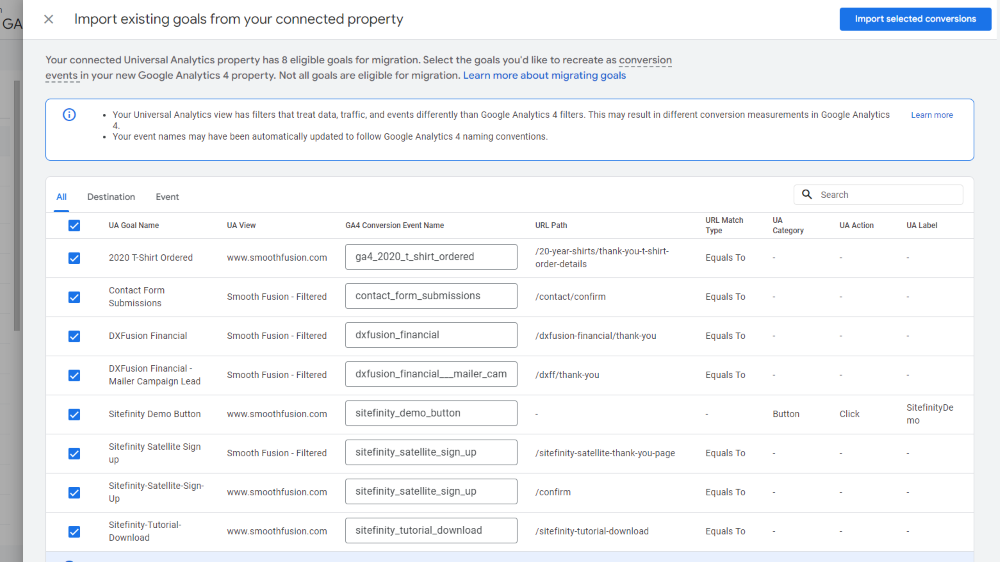
Task: Switch to the All tab
Action: coord(61,196)
